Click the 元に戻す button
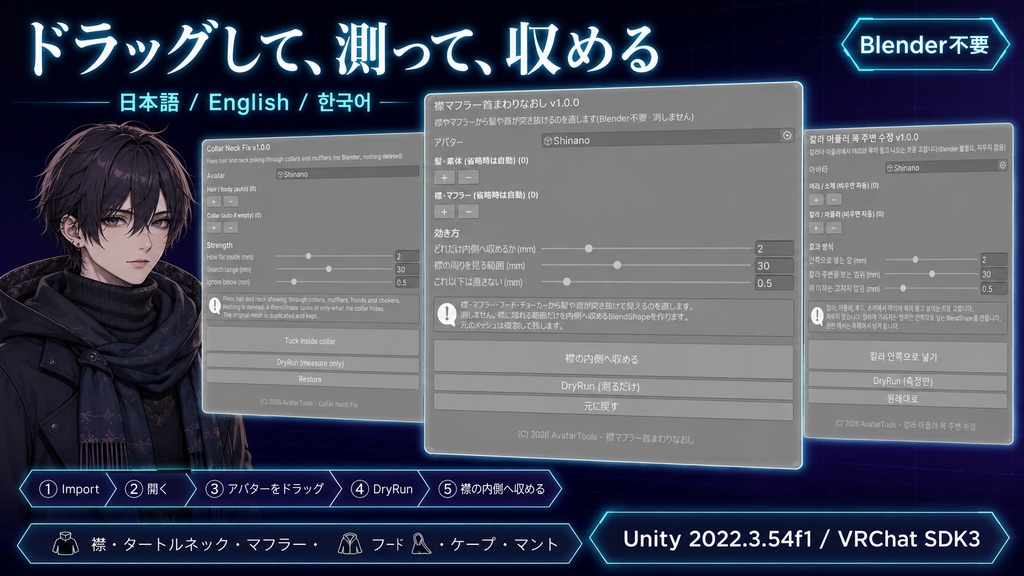Image resolution: width=1024 pixels, height=576 pixels. click(613, 406)
